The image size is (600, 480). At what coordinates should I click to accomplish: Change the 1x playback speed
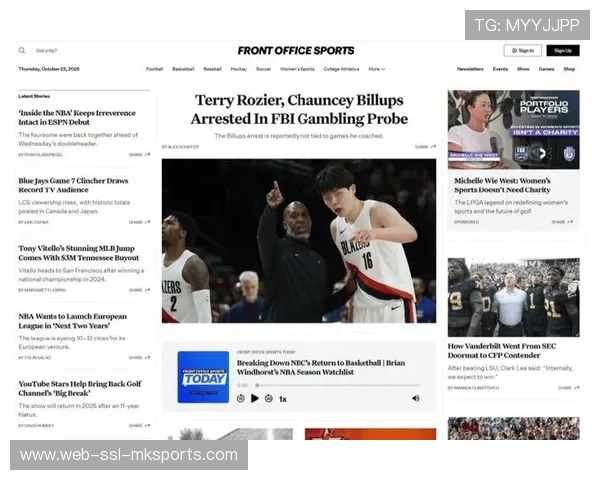(x=283, y=398)
